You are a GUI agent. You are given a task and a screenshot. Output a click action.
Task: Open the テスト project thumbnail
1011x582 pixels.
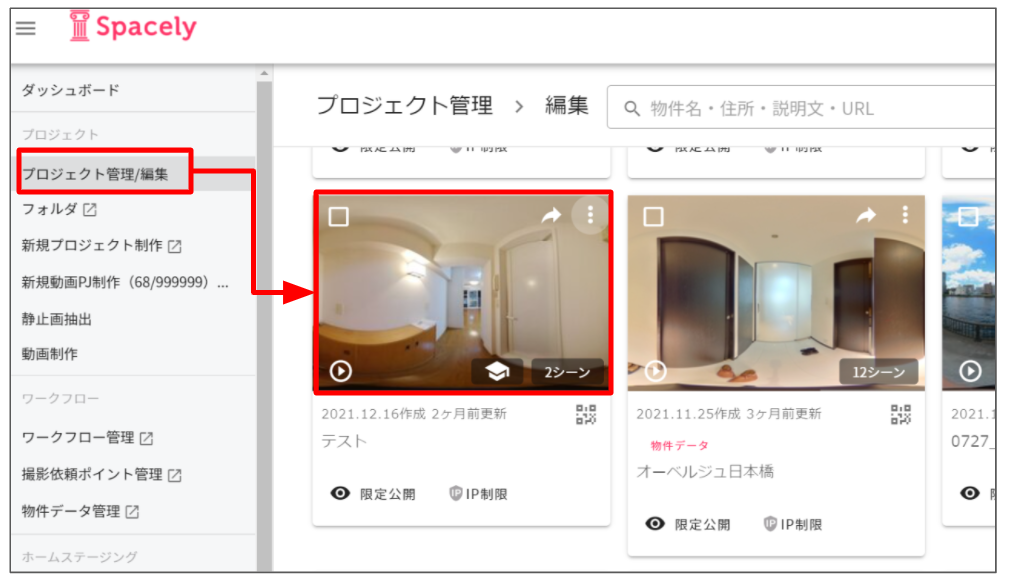coord(462,293)
